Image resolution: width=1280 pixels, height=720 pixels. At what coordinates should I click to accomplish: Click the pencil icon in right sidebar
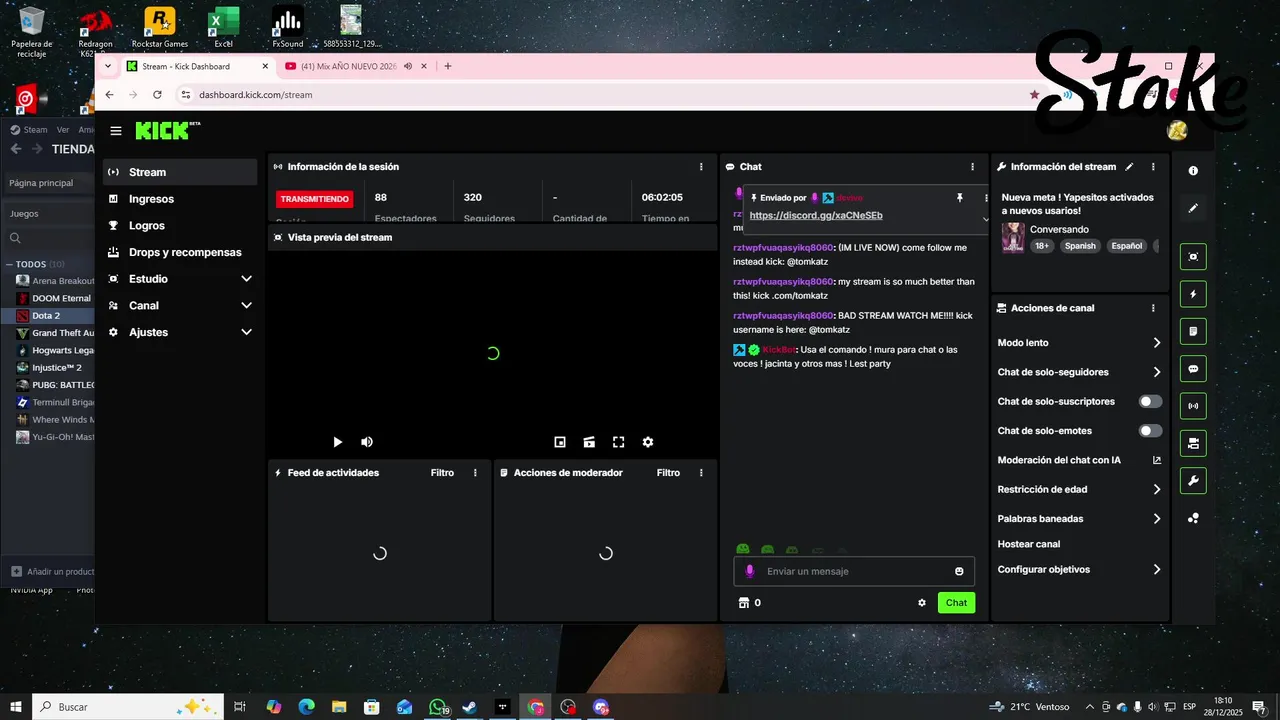(x=1193, y=208)
